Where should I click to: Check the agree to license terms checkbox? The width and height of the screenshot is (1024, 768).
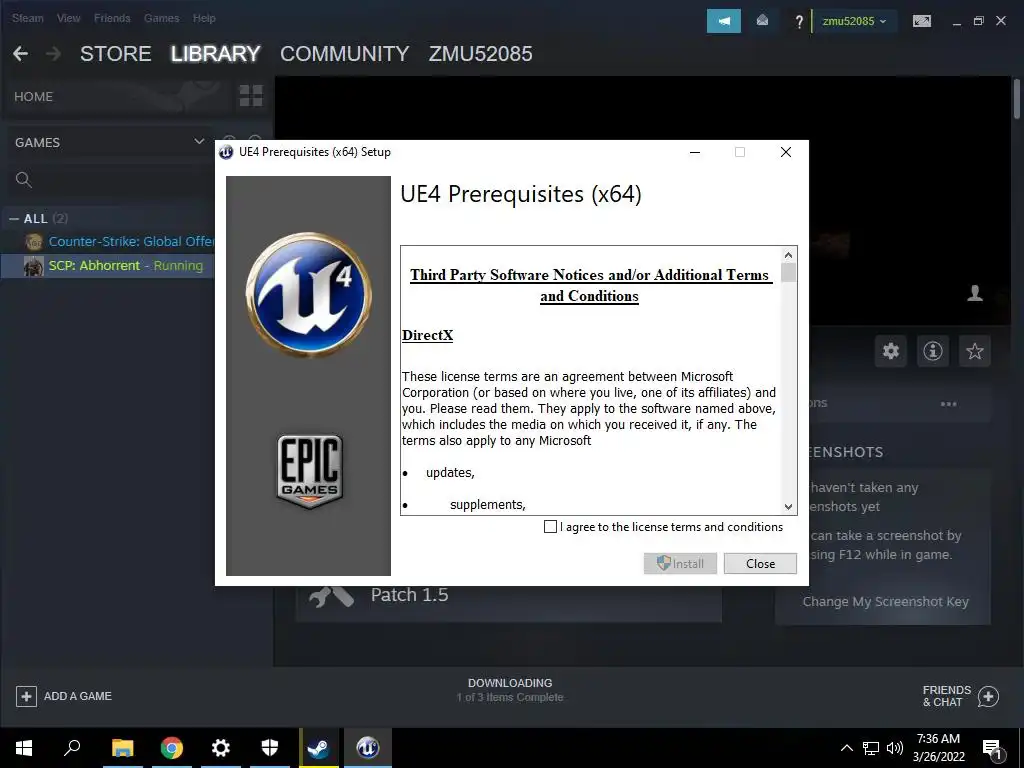tap(551, 526)
